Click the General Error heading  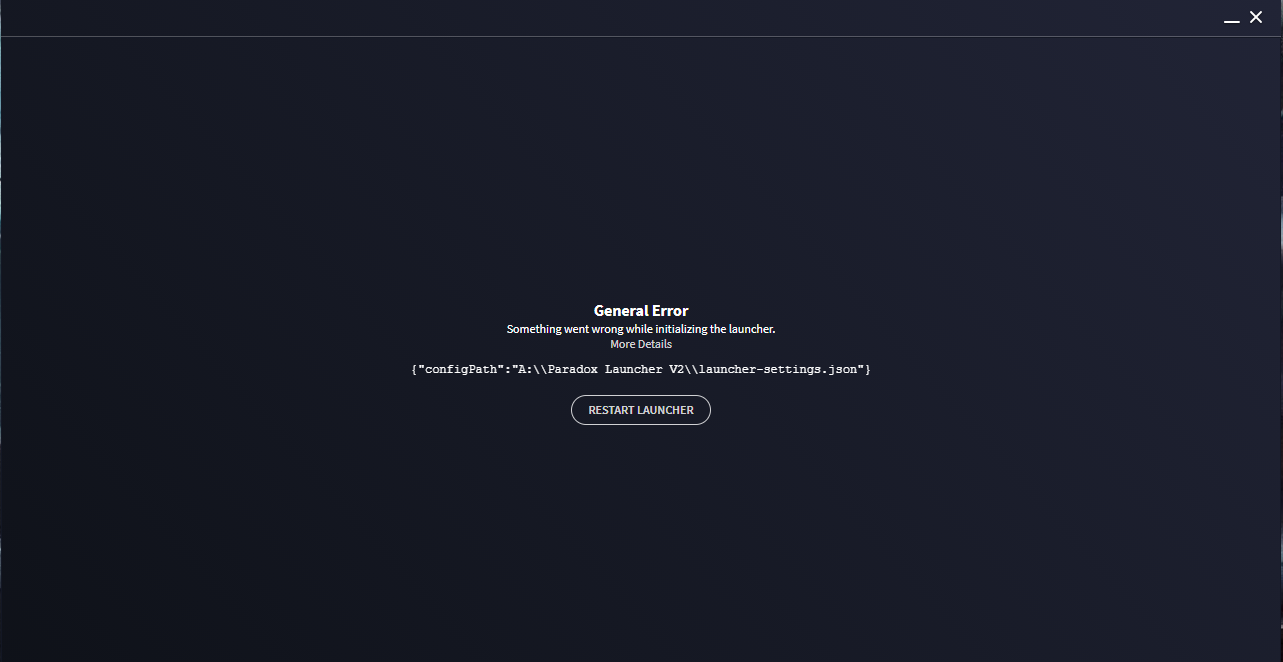641,311
